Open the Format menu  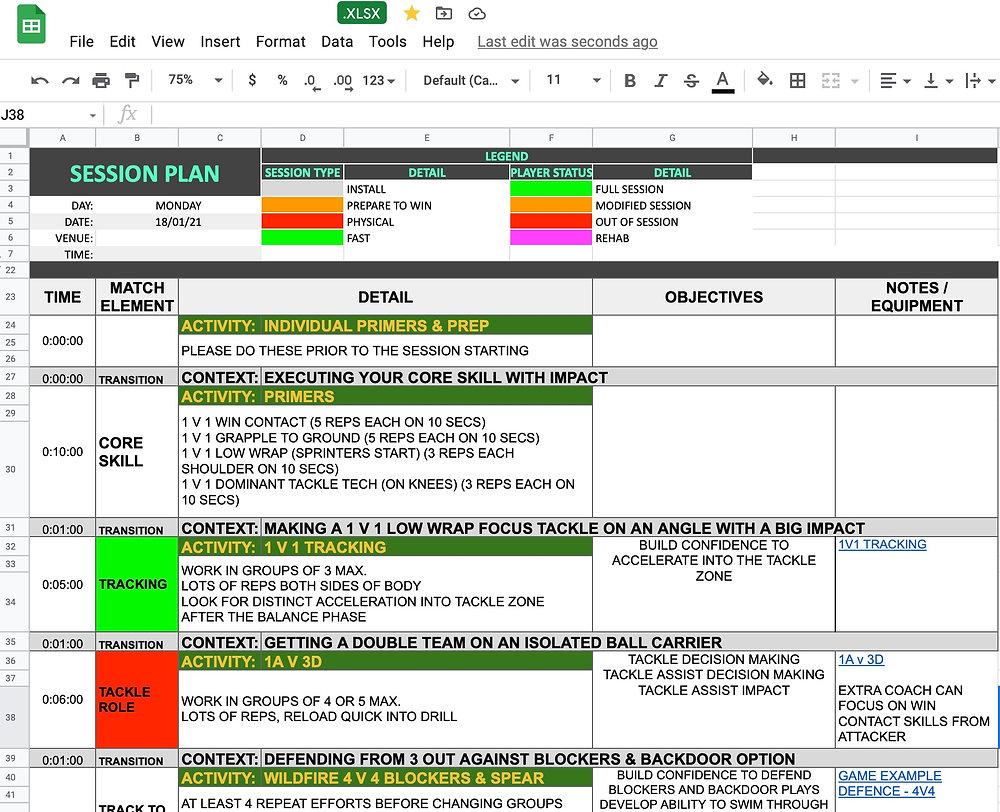coord(281,41)
